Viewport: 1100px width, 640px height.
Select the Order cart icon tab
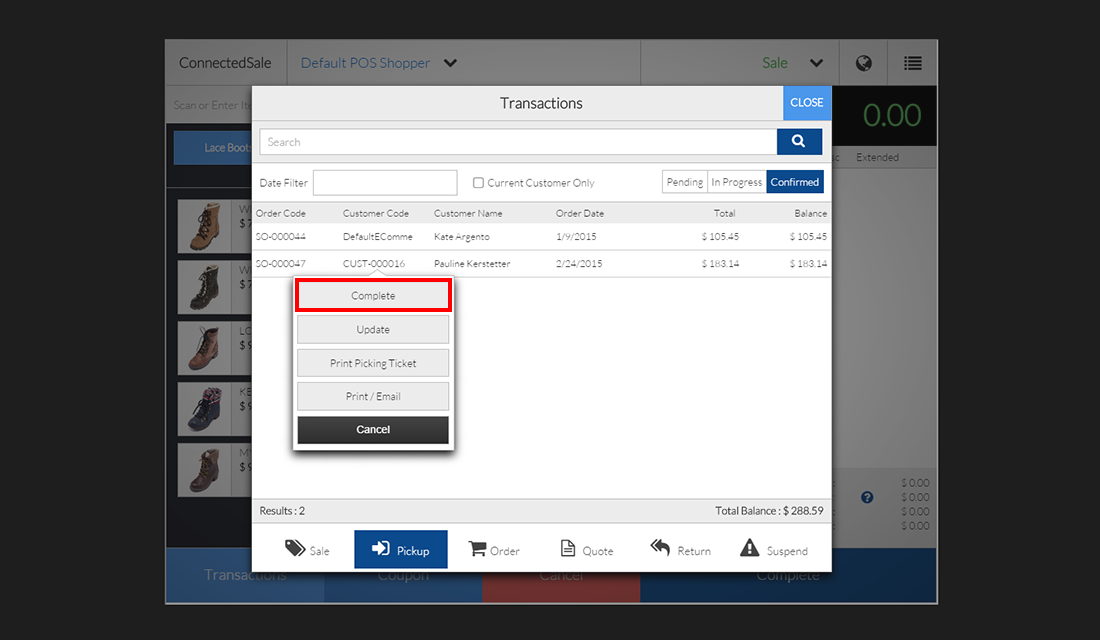pyautogui.click(x=494, y=550)
